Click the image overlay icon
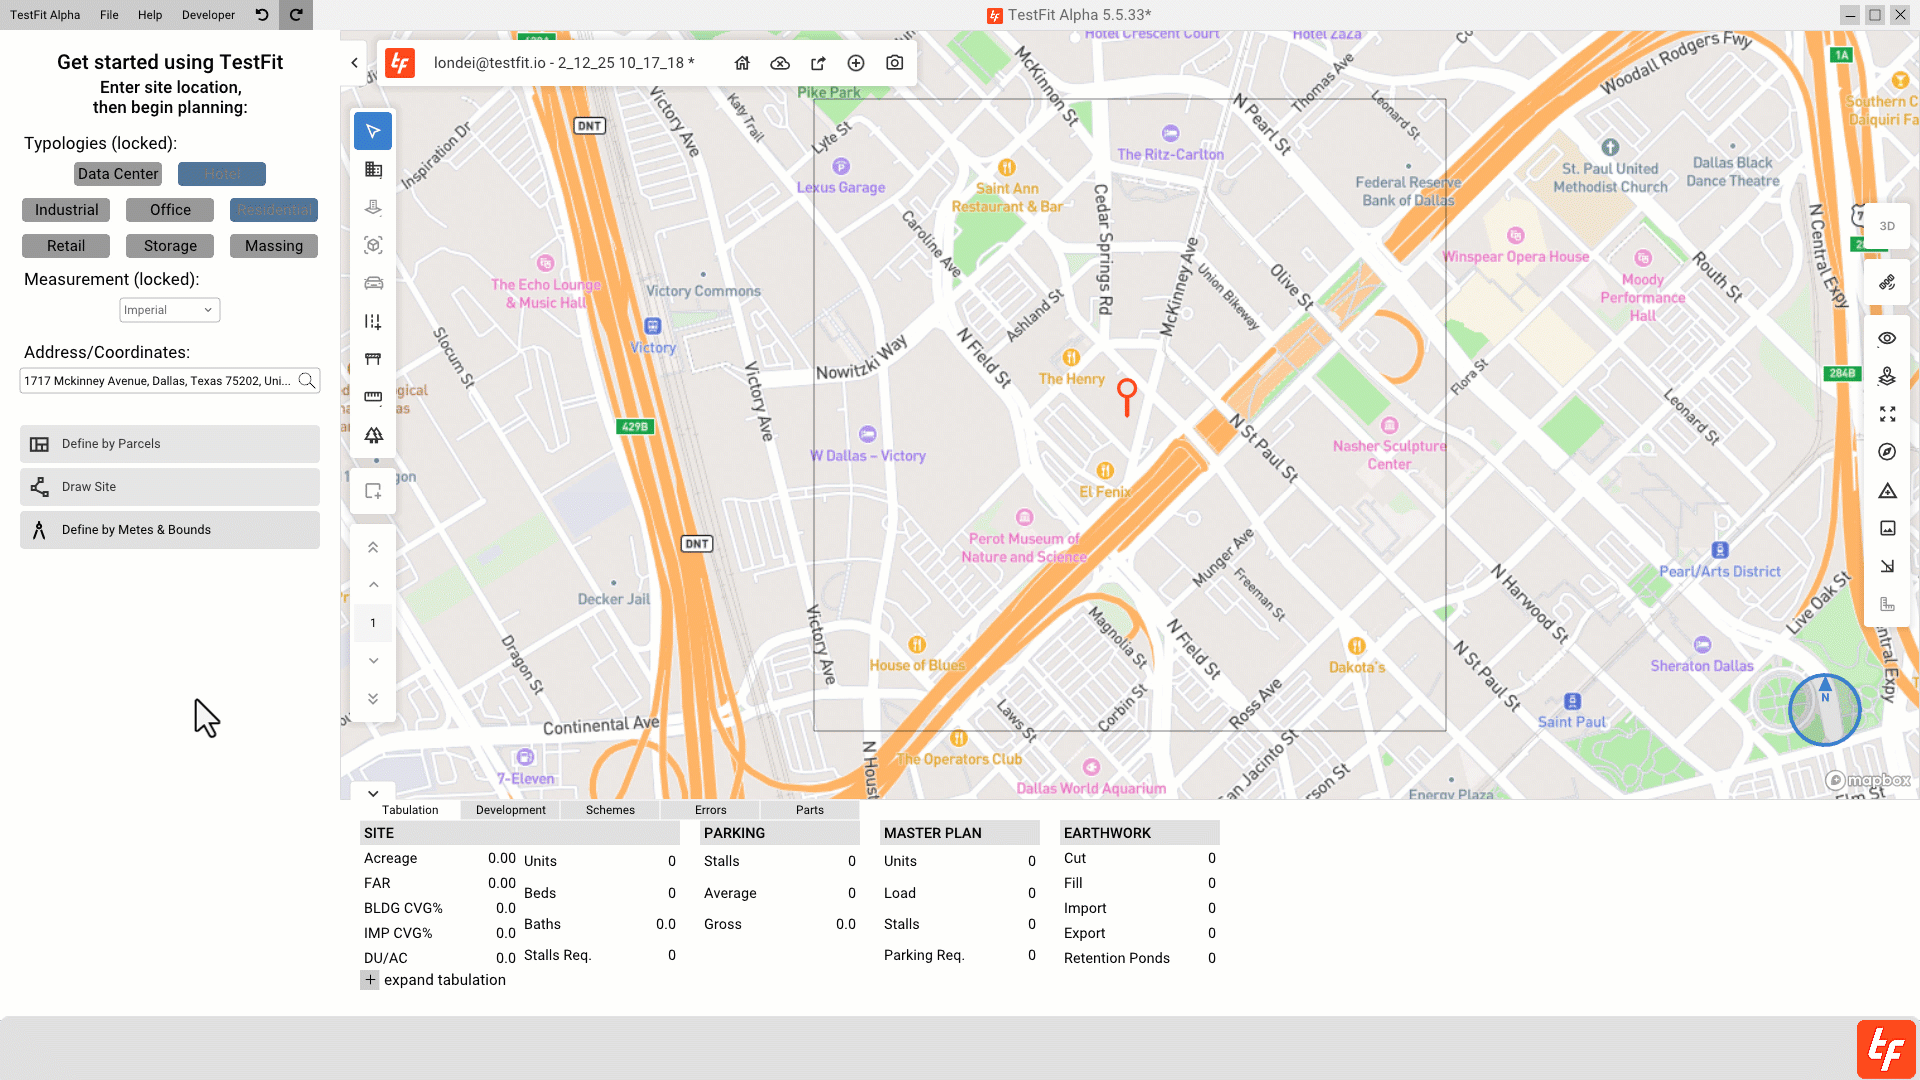The height and width of the screenshot is (1080, 1920). [x=1887, y=528]
